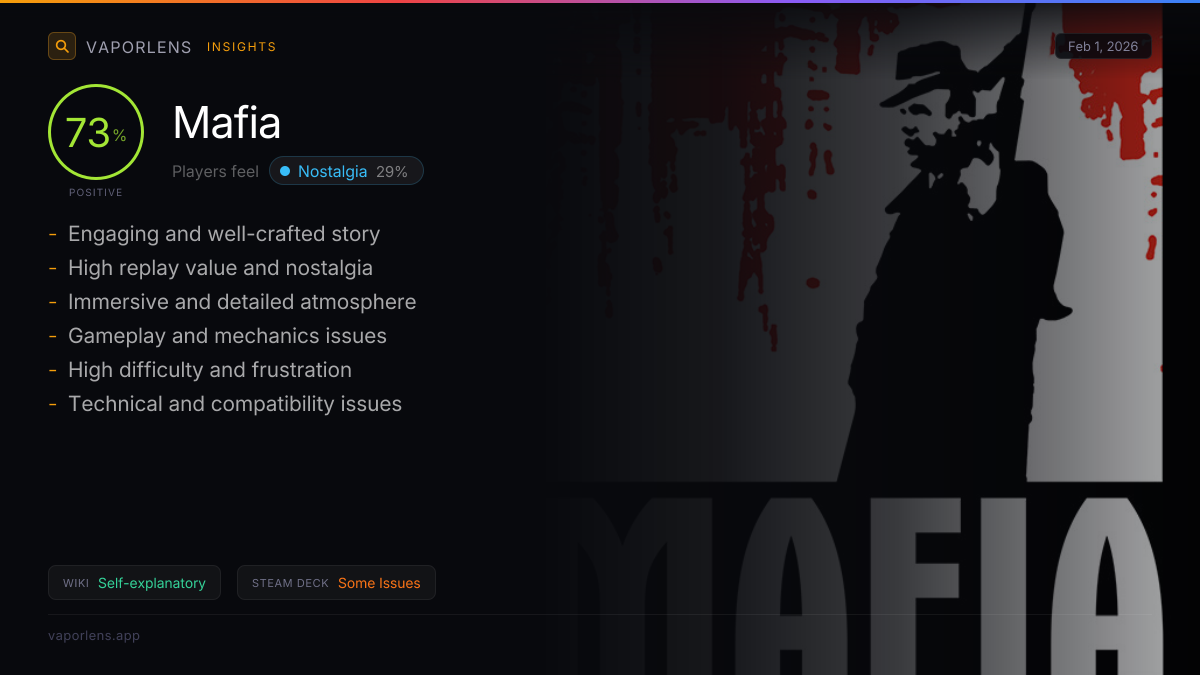The width and height of the screenshot is (1200, 675).
Task: Click the POSITIVE label under score
Action: pos(96,192)
